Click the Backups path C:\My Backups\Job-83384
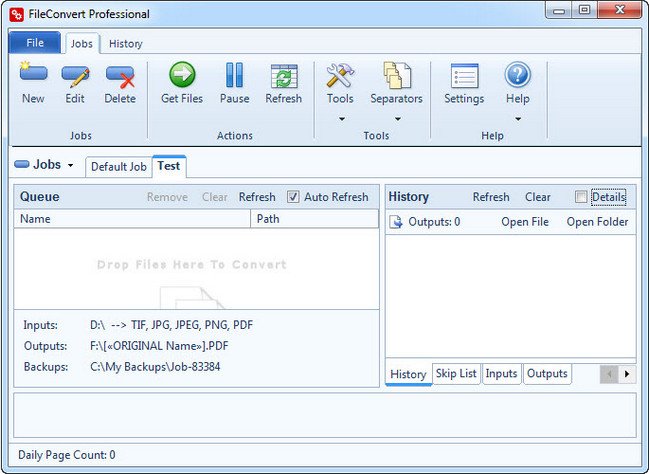Viewport: 649px width, 474px height. tap(155, 367)
